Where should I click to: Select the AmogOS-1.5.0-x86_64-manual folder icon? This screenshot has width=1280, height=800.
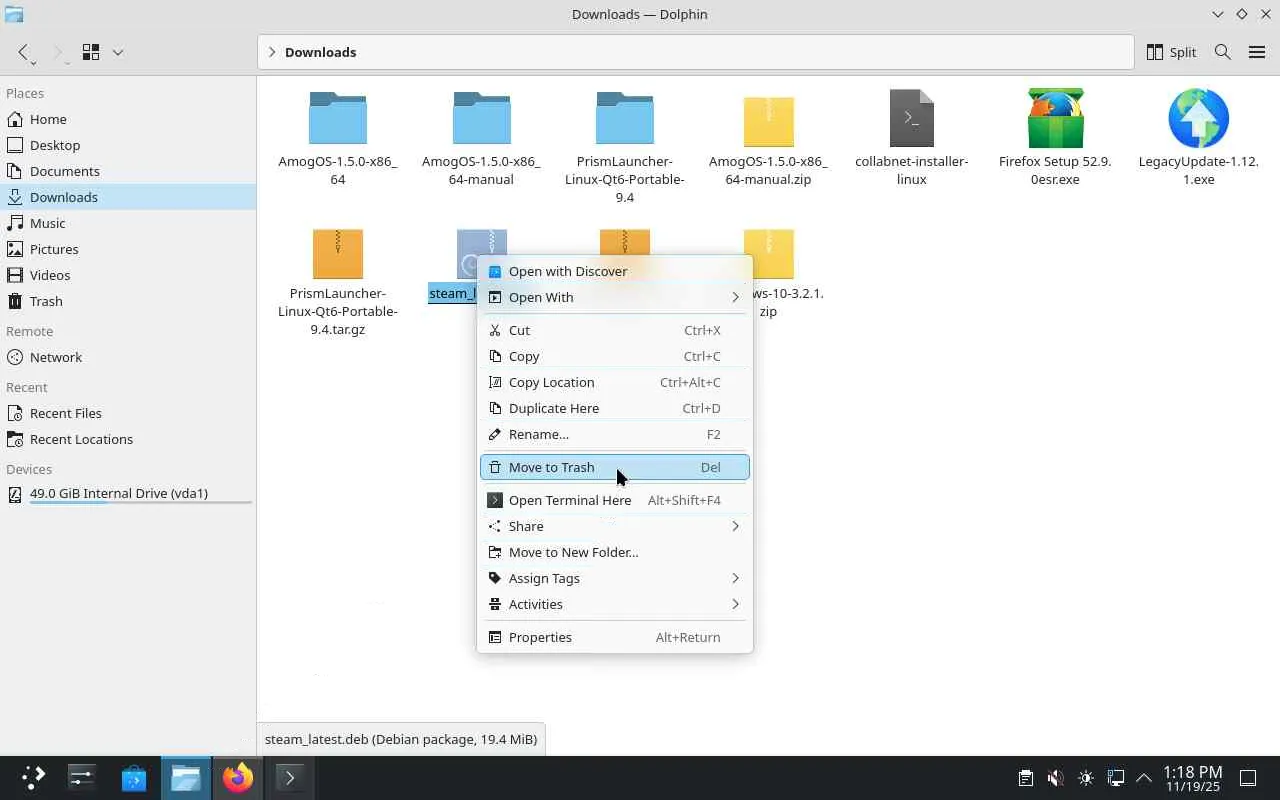481,119
